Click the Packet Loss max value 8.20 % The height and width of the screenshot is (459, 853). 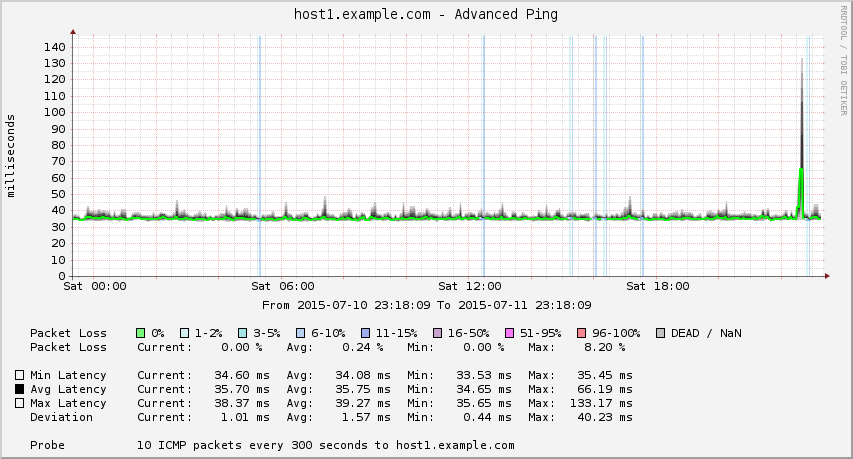(x=604, y=348)
